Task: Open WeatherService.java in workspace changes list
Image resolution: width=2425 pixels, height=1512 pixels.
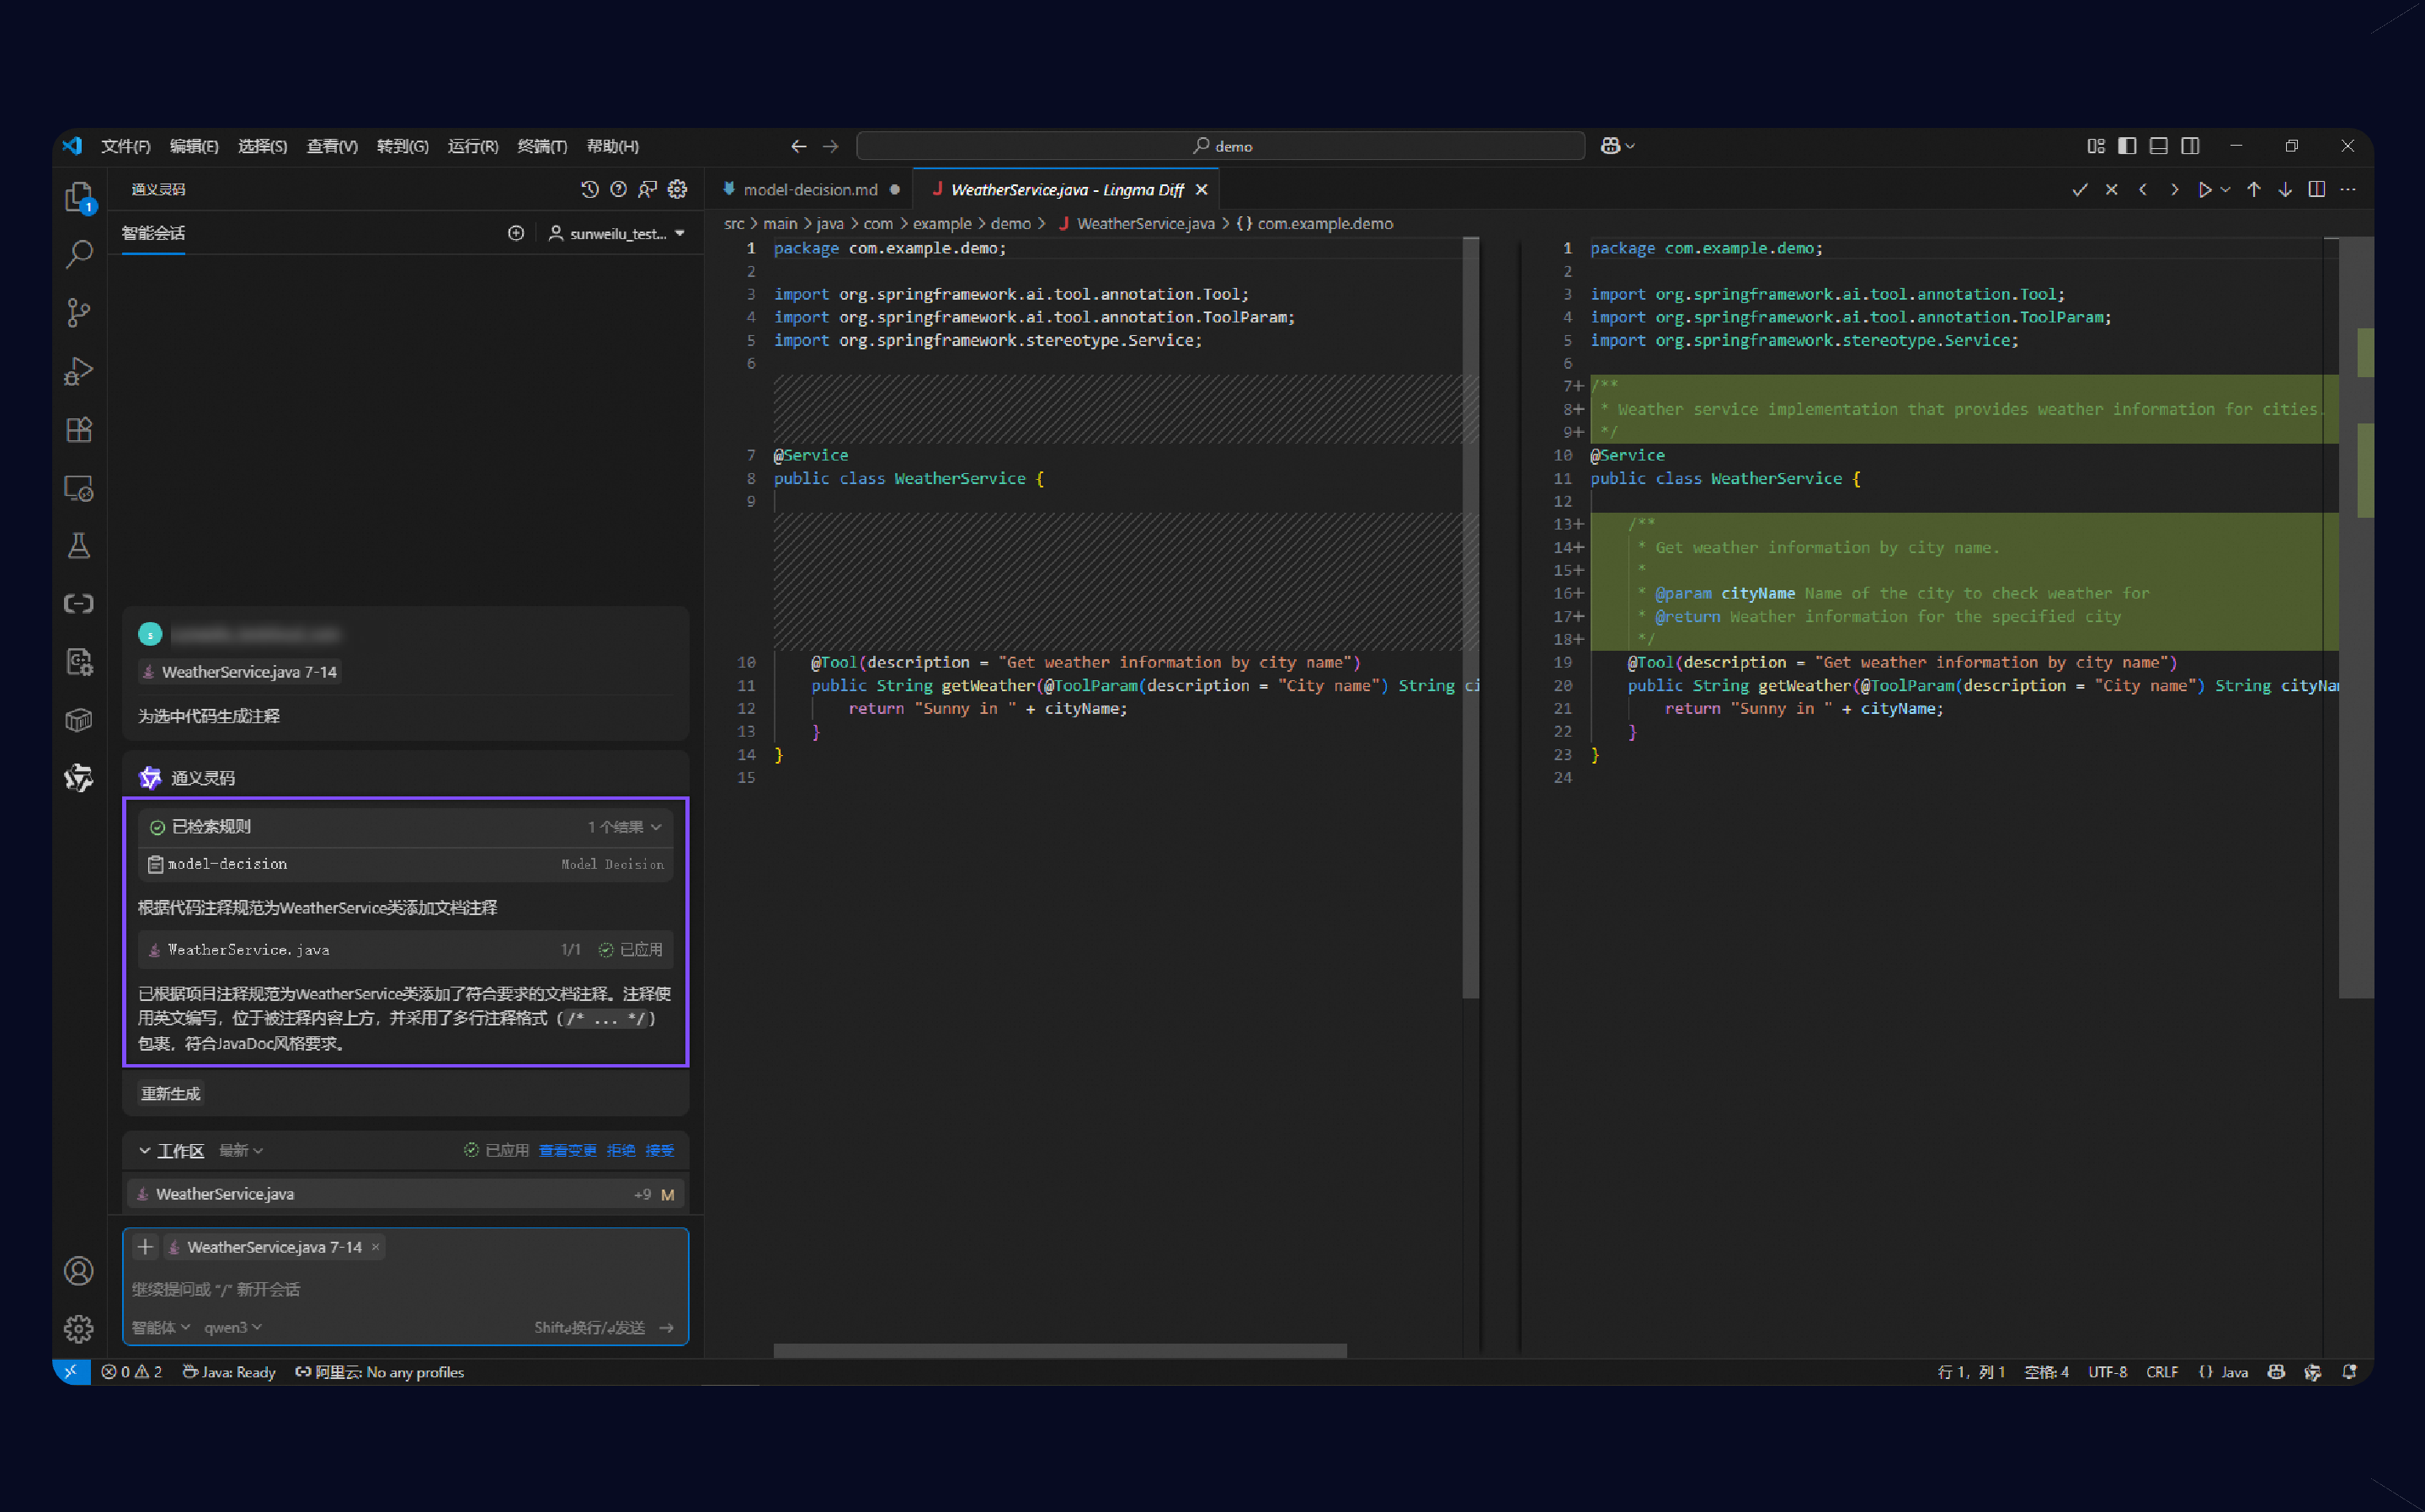Action: 405,1194
